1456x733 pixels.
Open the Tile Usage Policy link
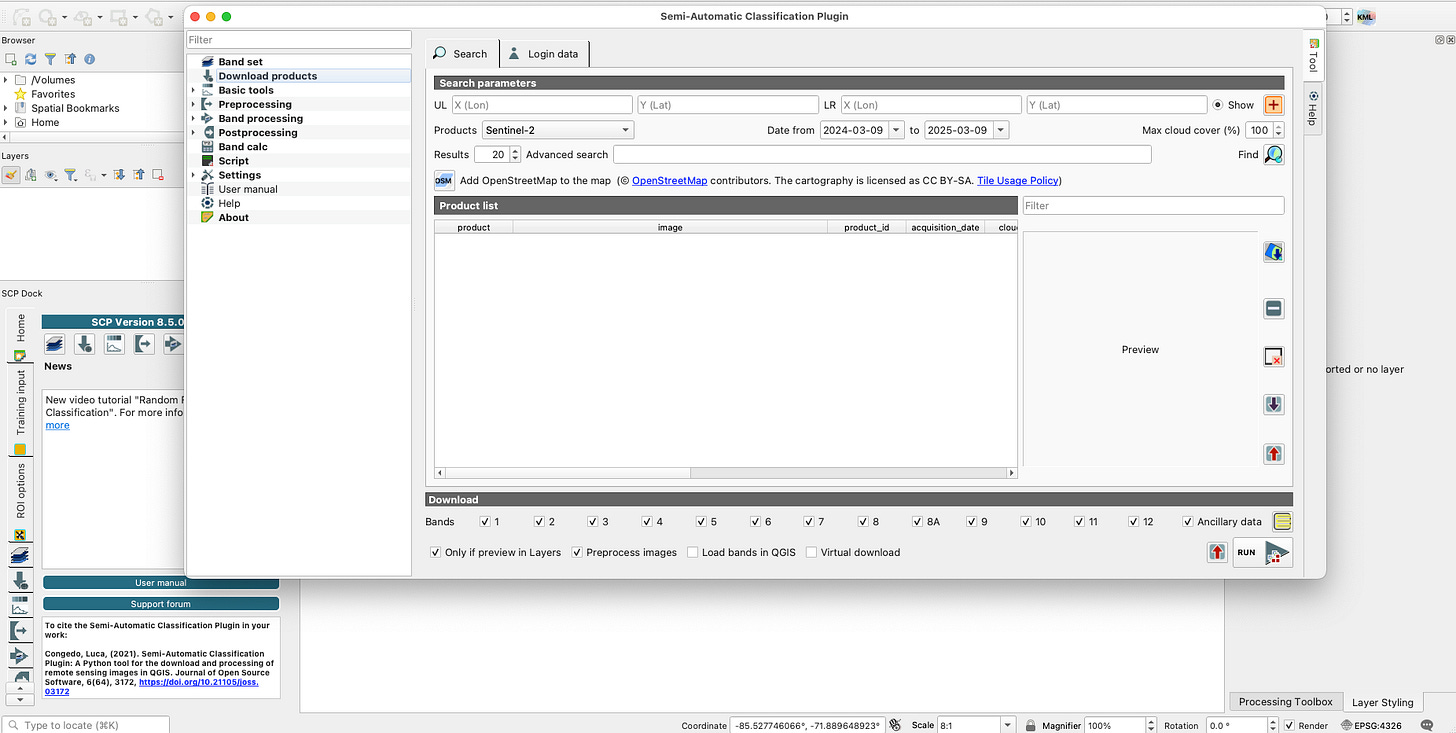pyautogui.click(x=1017, y=181)
